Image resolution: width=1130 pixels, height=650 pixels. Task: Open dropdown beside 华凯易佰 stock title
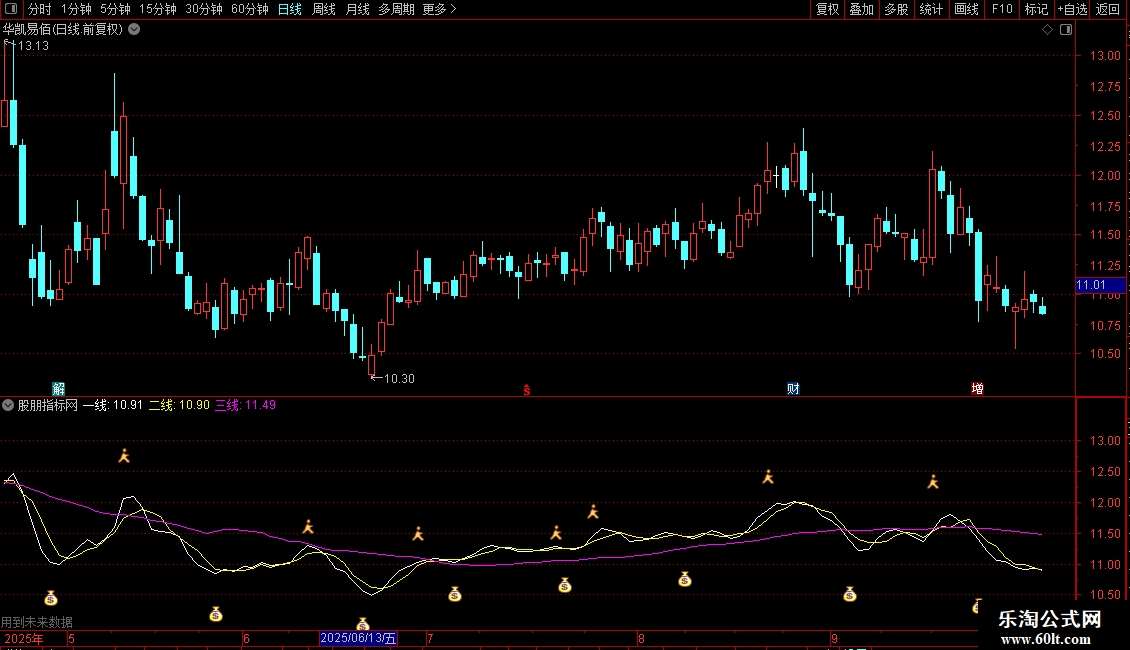(x=134, y=30)
